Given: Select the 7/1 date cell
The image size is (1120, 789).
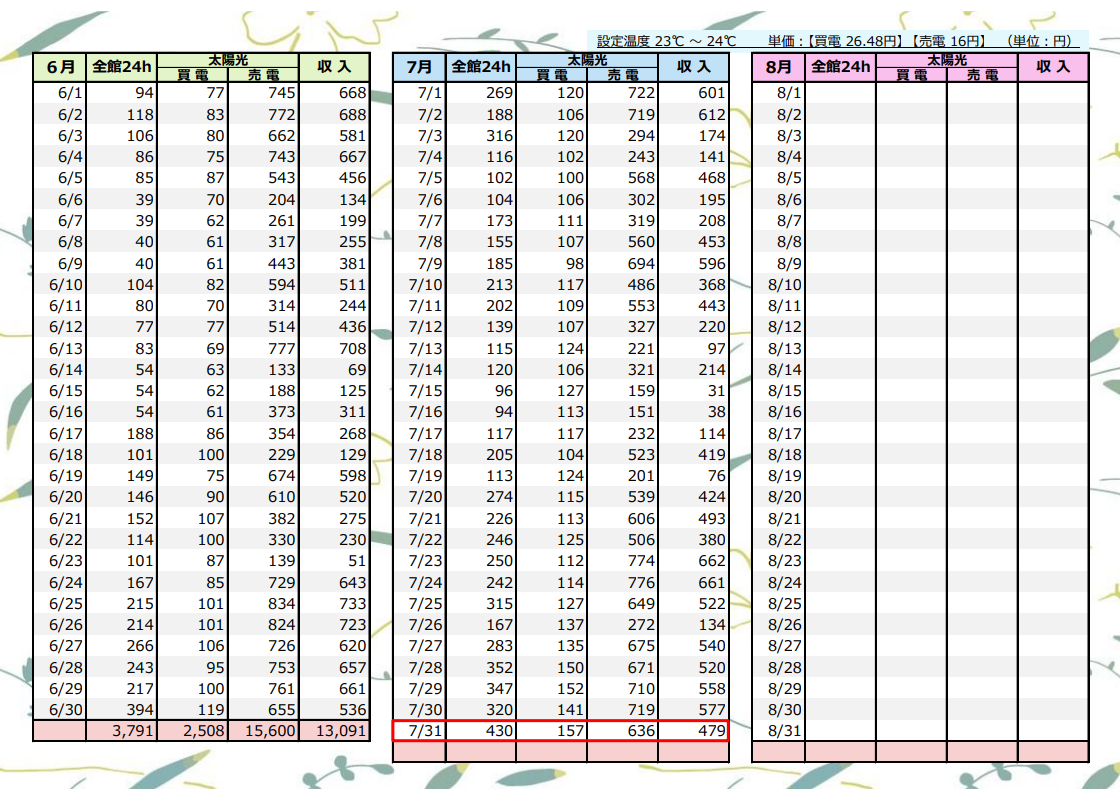Looking at the screenshot, I should point(419,93).
